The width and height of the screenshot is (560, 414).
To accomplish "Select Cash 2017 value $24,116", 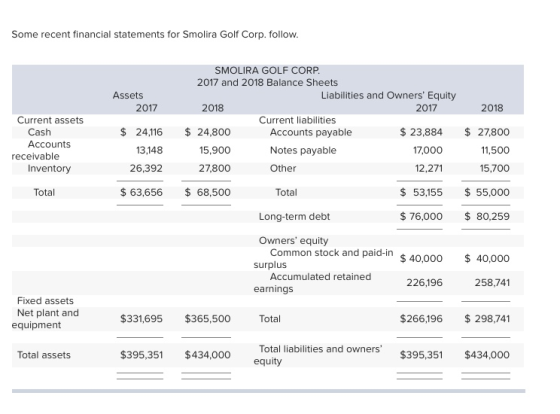I will (141, 132).
